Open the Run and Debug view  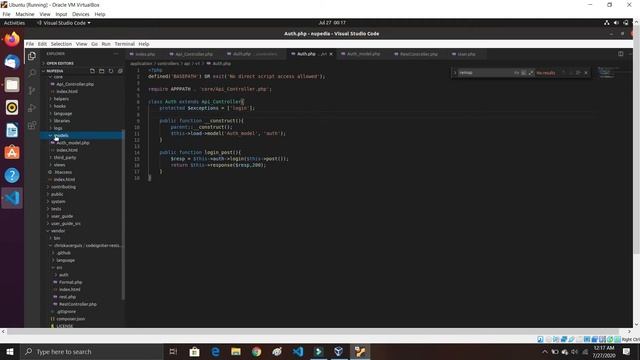pos(32,108)
